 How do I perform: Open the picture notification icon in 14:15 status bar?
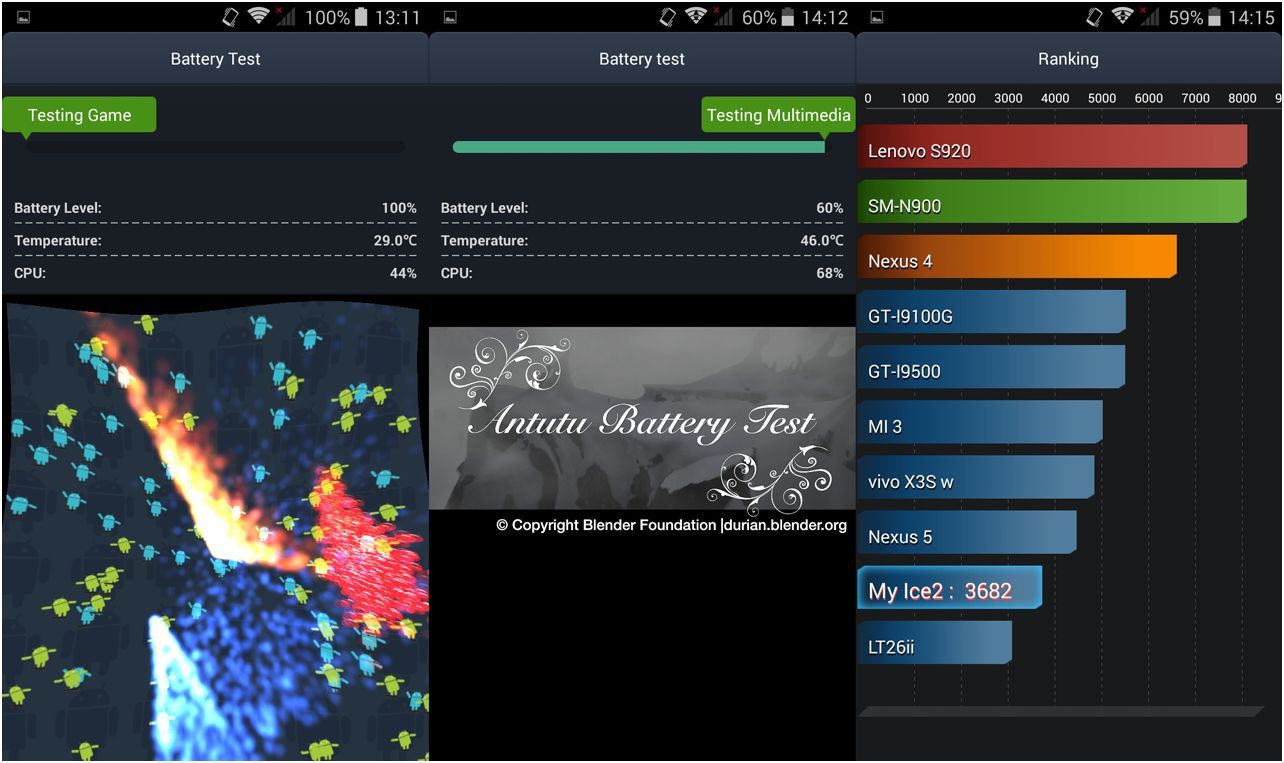tap(877, 17)
